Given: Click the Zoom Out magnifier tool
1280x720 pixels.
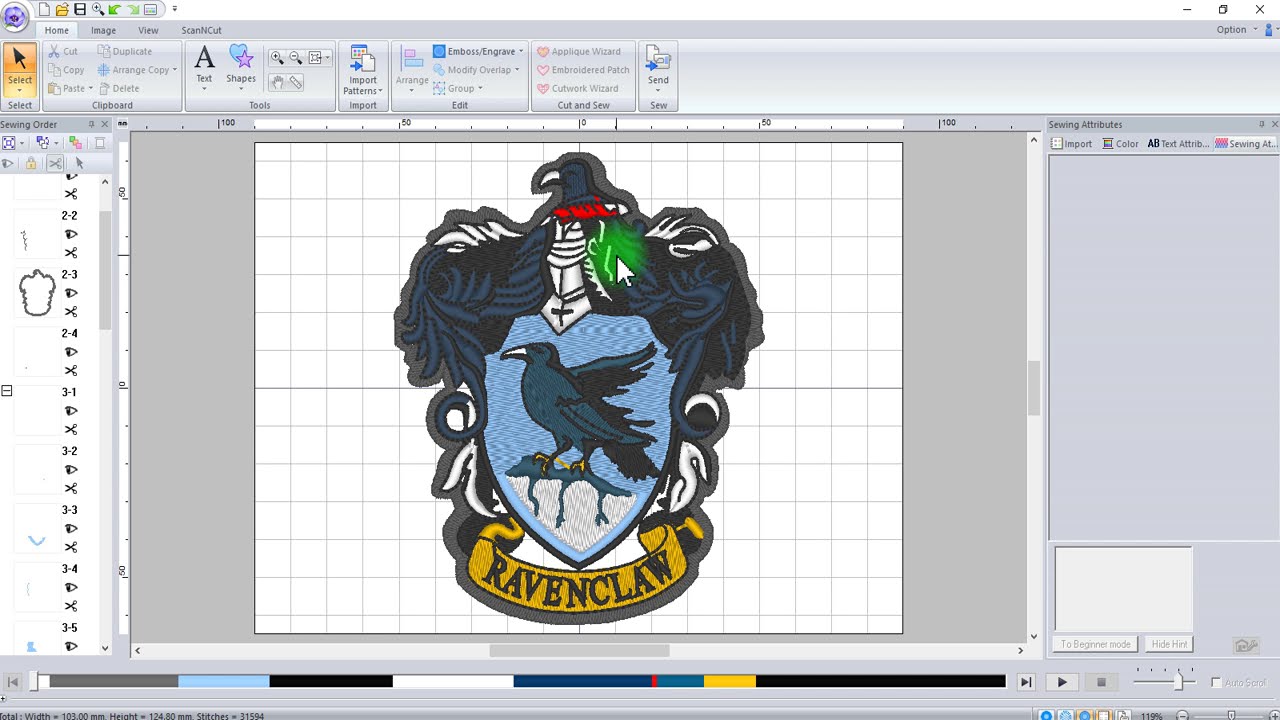Looking at the screenshot, I should [295, 58].
